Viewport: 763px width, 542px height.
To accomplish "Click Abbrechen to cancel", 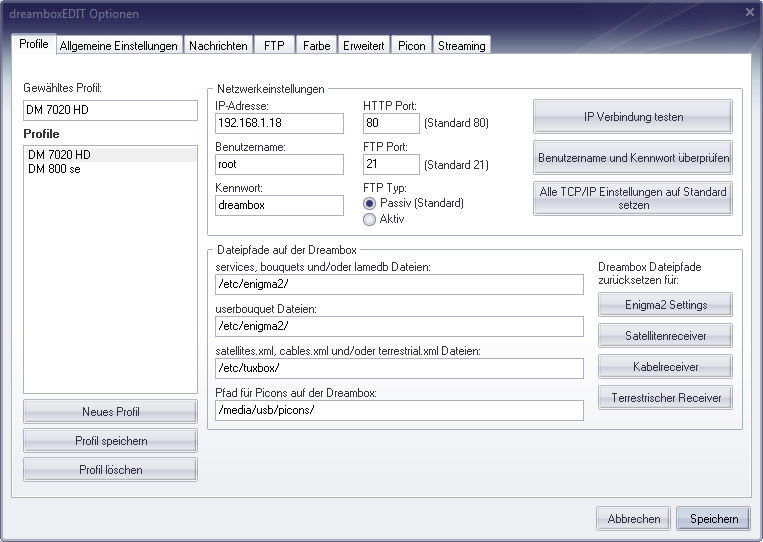I will click(x=634, y=519).
